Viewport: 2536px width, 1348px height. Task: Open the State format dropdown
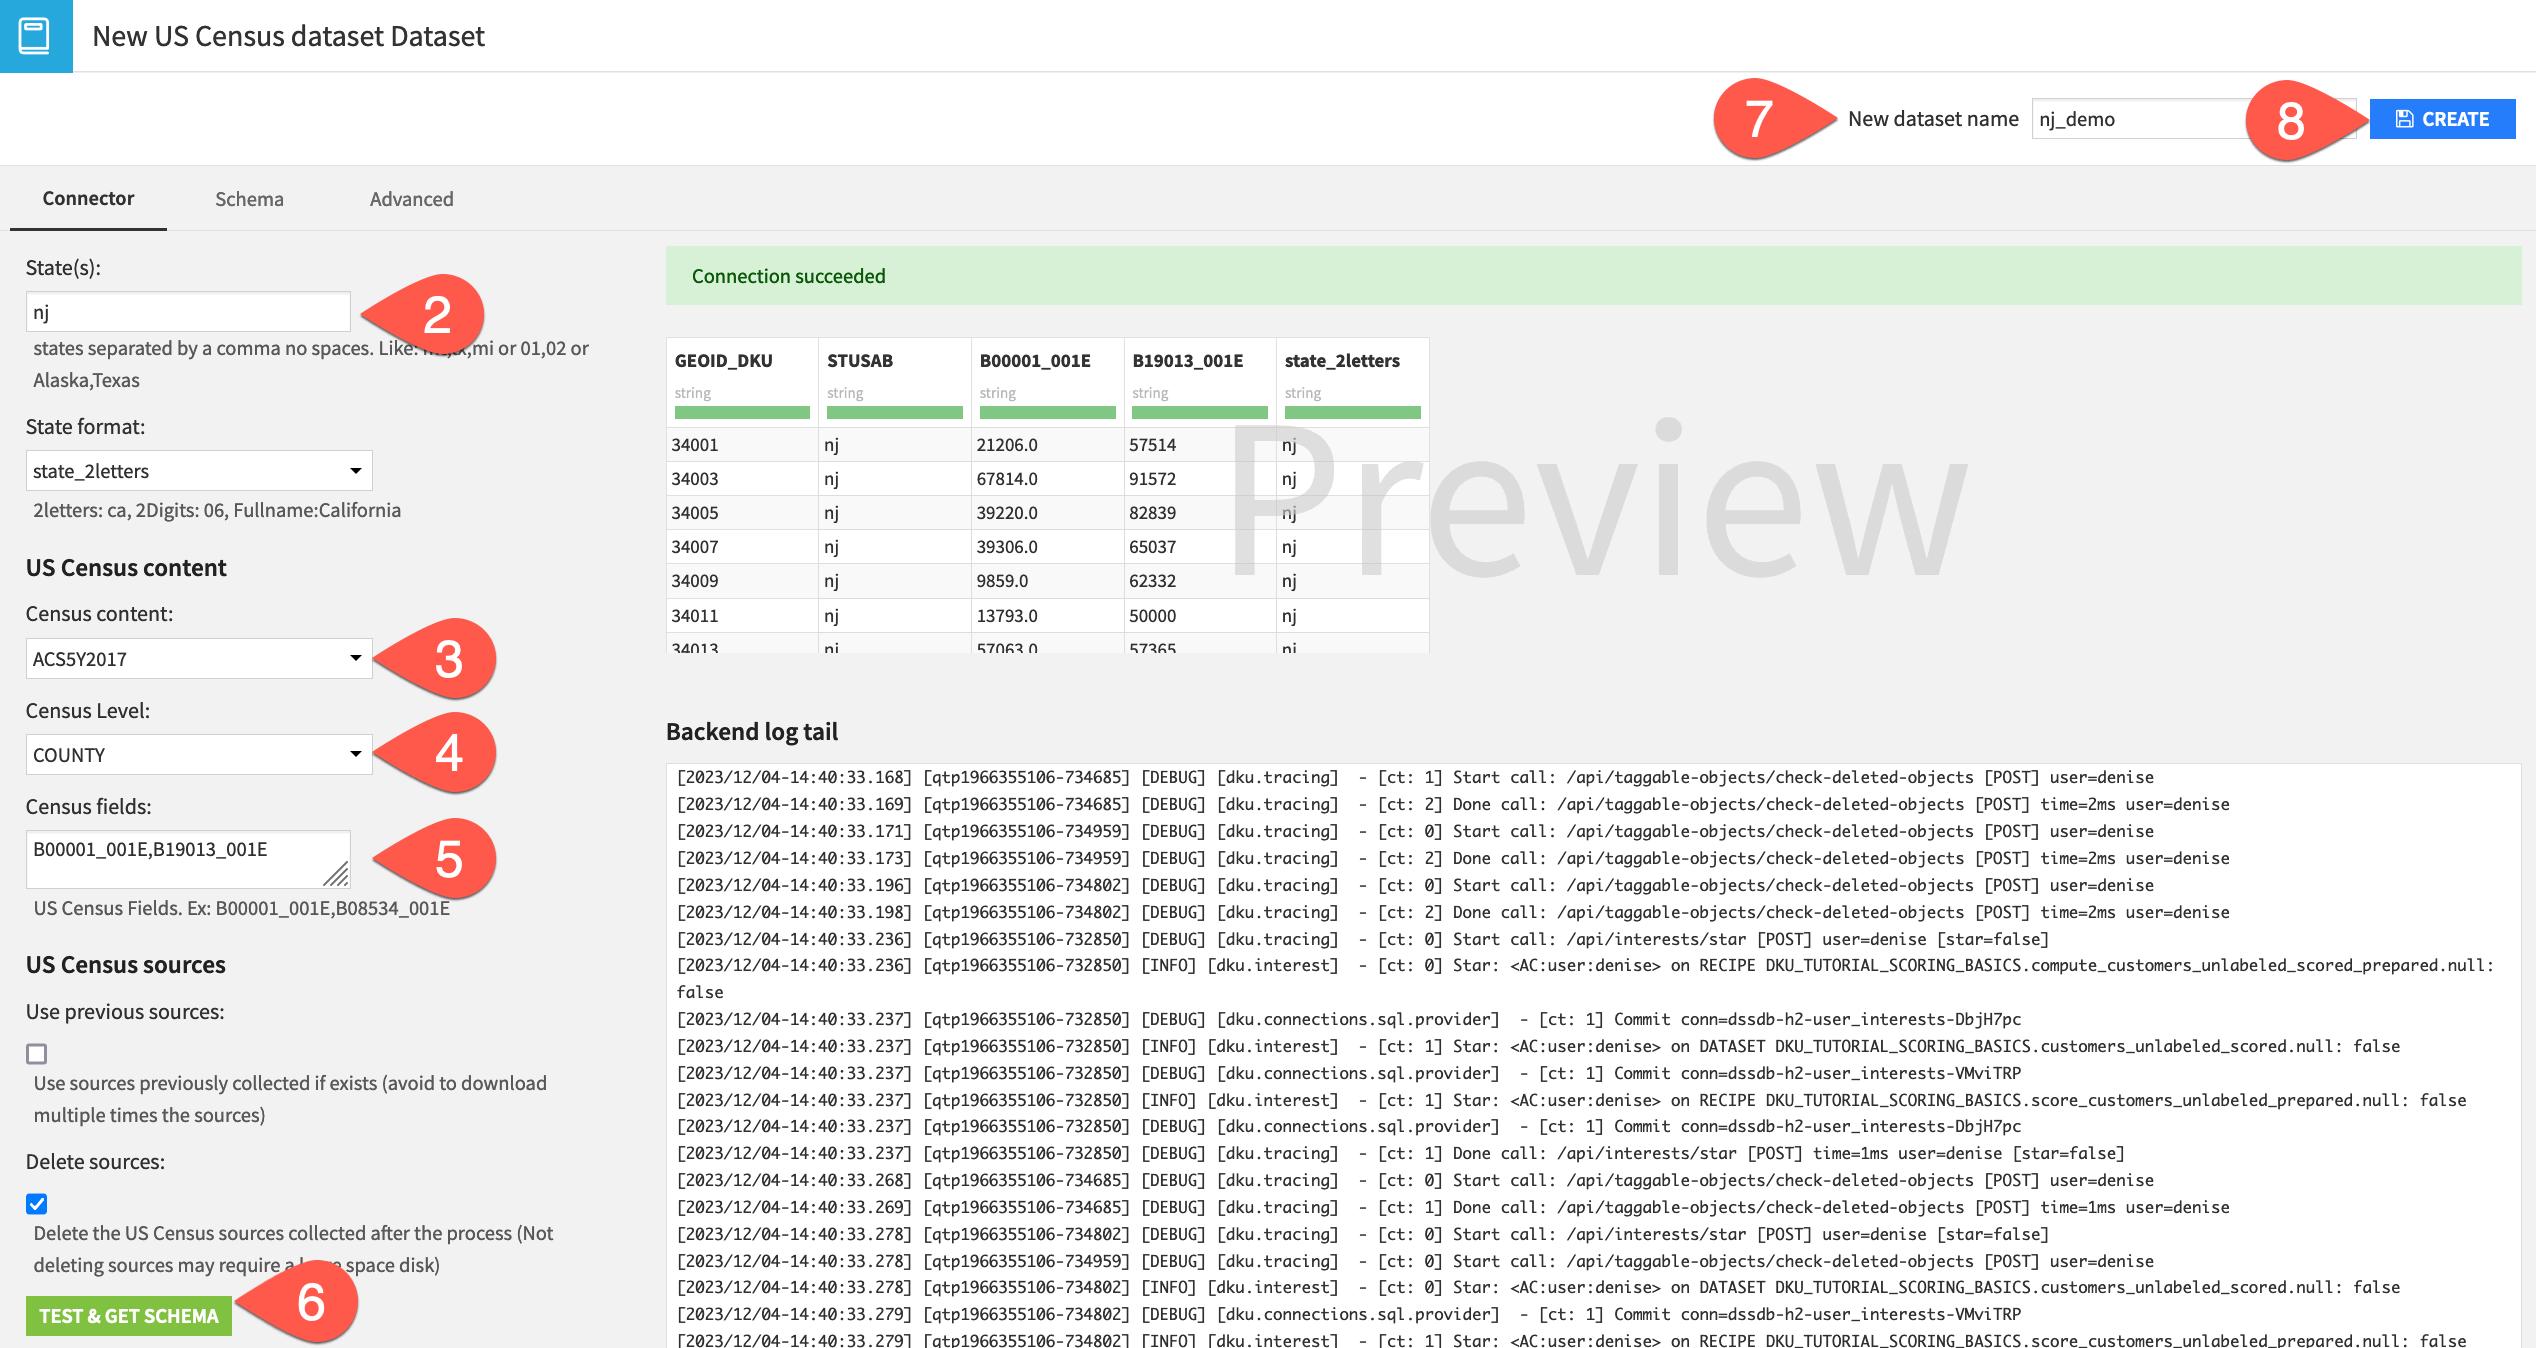[199, 471]
